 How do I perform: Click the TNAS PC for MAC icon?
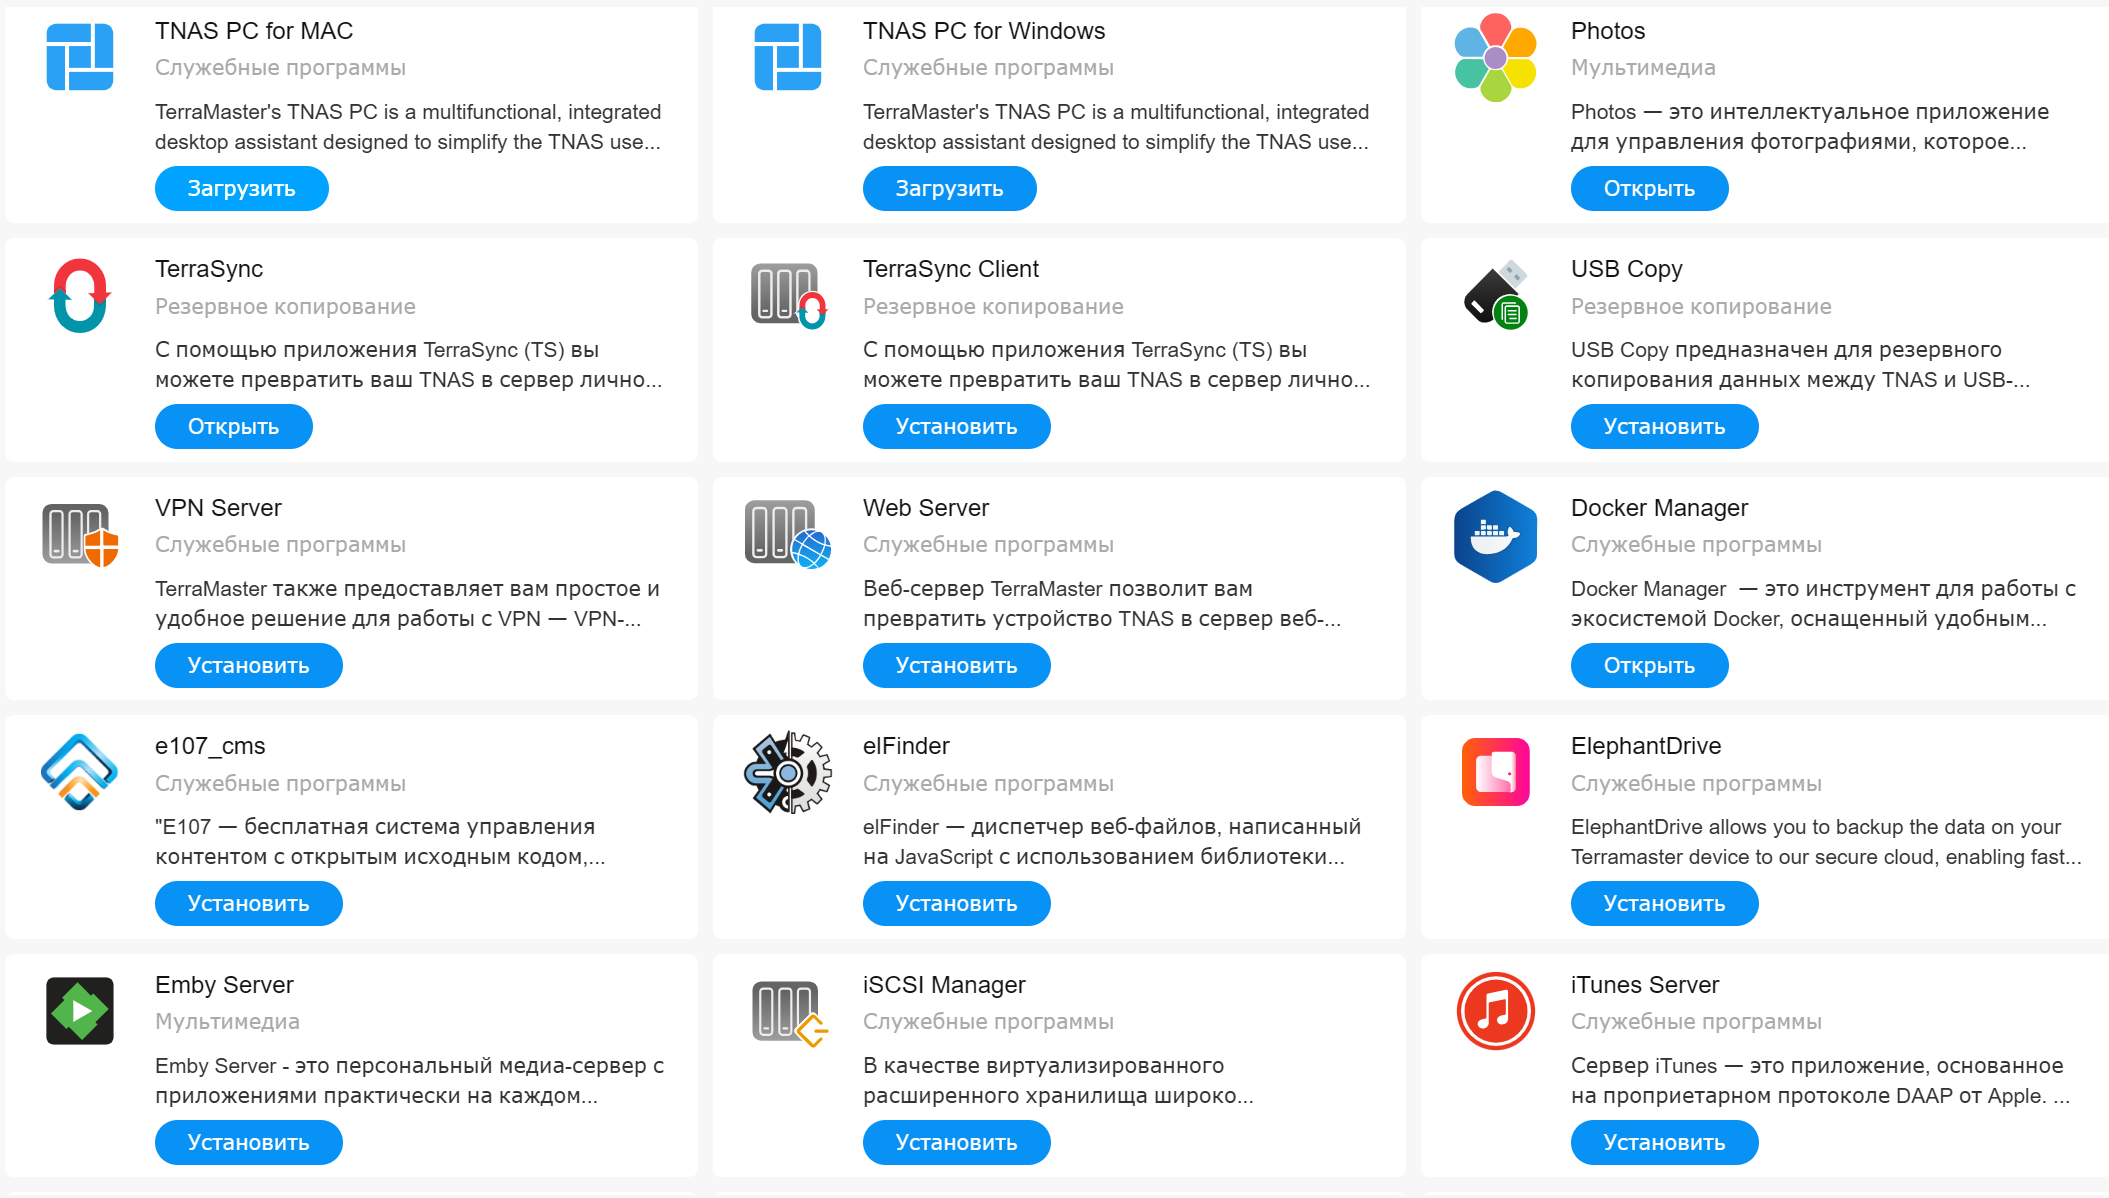coord(80,57)
